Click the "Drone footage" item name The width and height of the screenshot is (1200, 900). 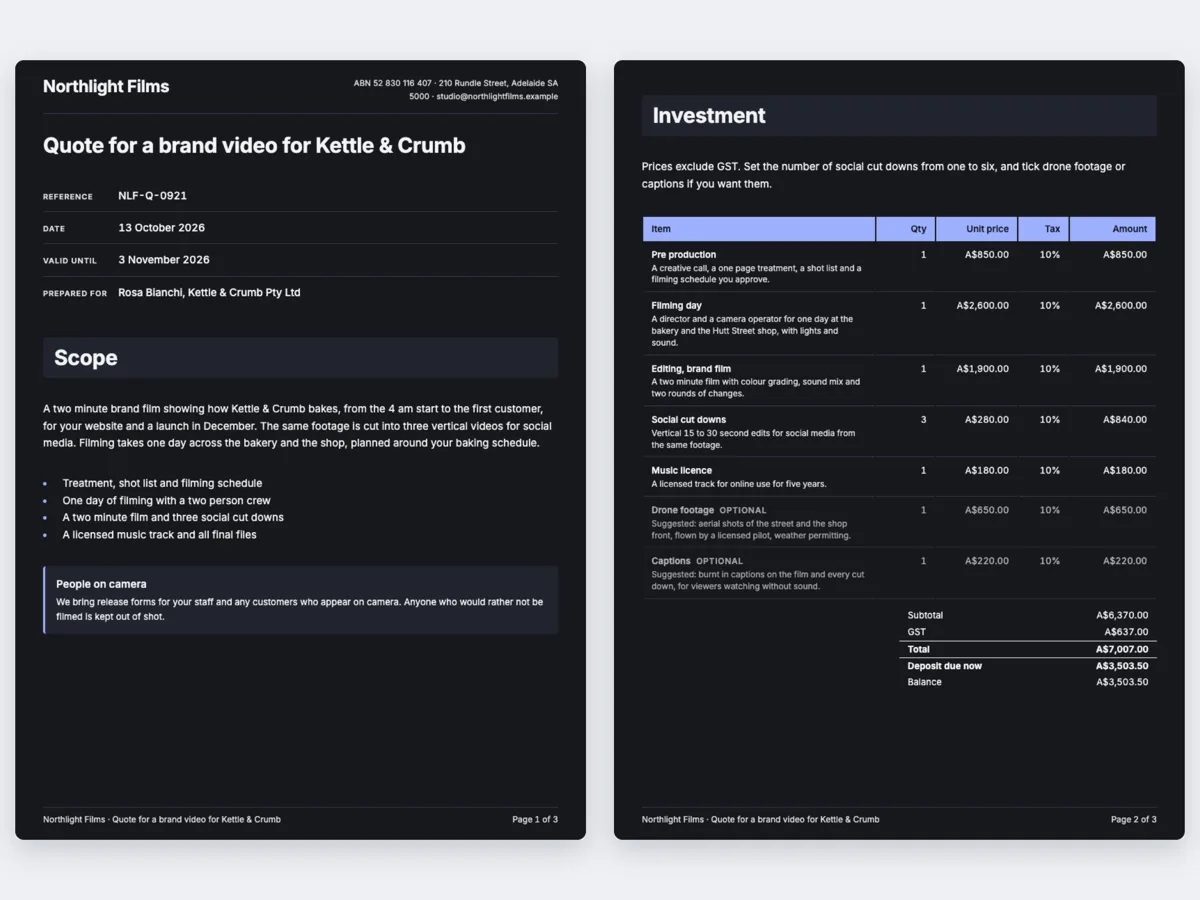[x=683, y=510]
